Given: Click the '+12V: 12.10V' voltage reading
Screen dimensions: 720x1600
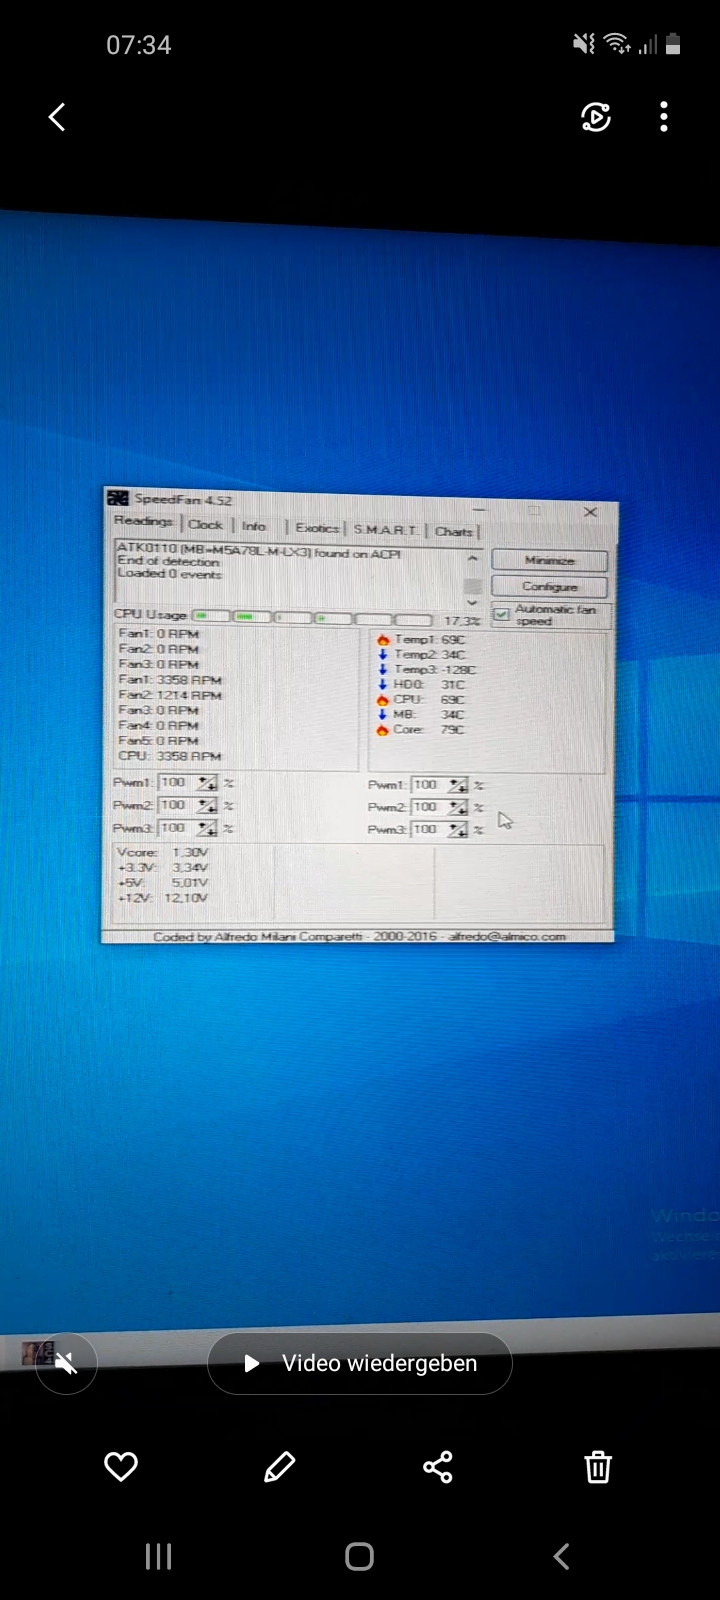Looking at the screenshot, I should pos(162,897).
